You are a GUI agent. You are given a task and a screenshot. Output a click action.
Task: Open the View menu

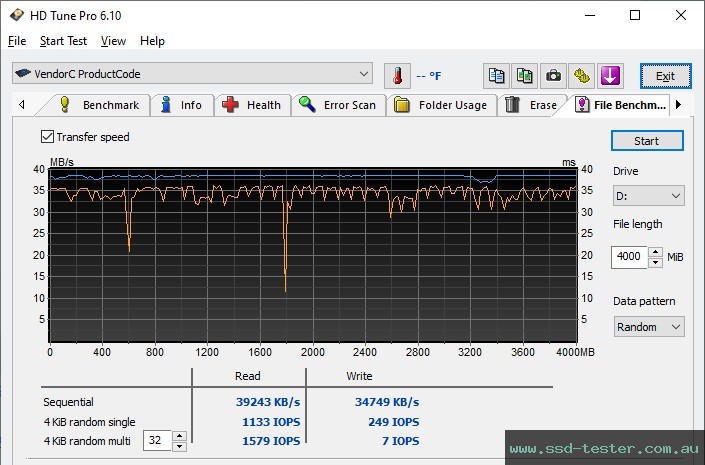pos(113,41)
